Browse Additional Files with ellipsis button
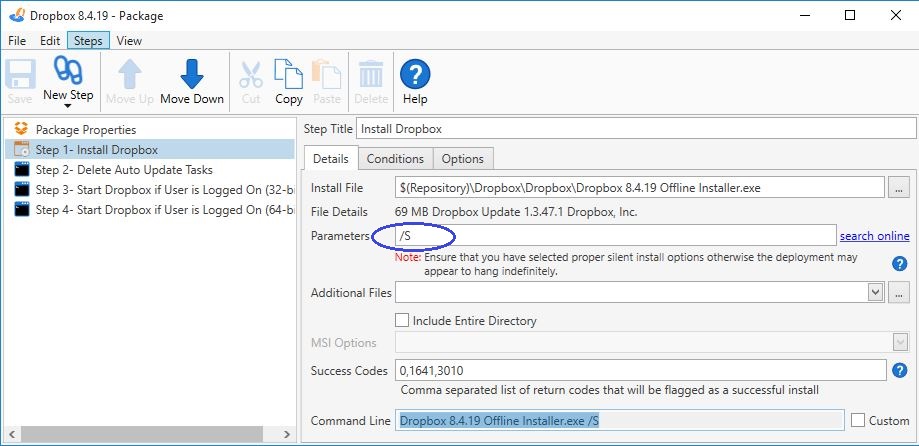Viewport: 919px width, 446px height. tap(898, 292)
